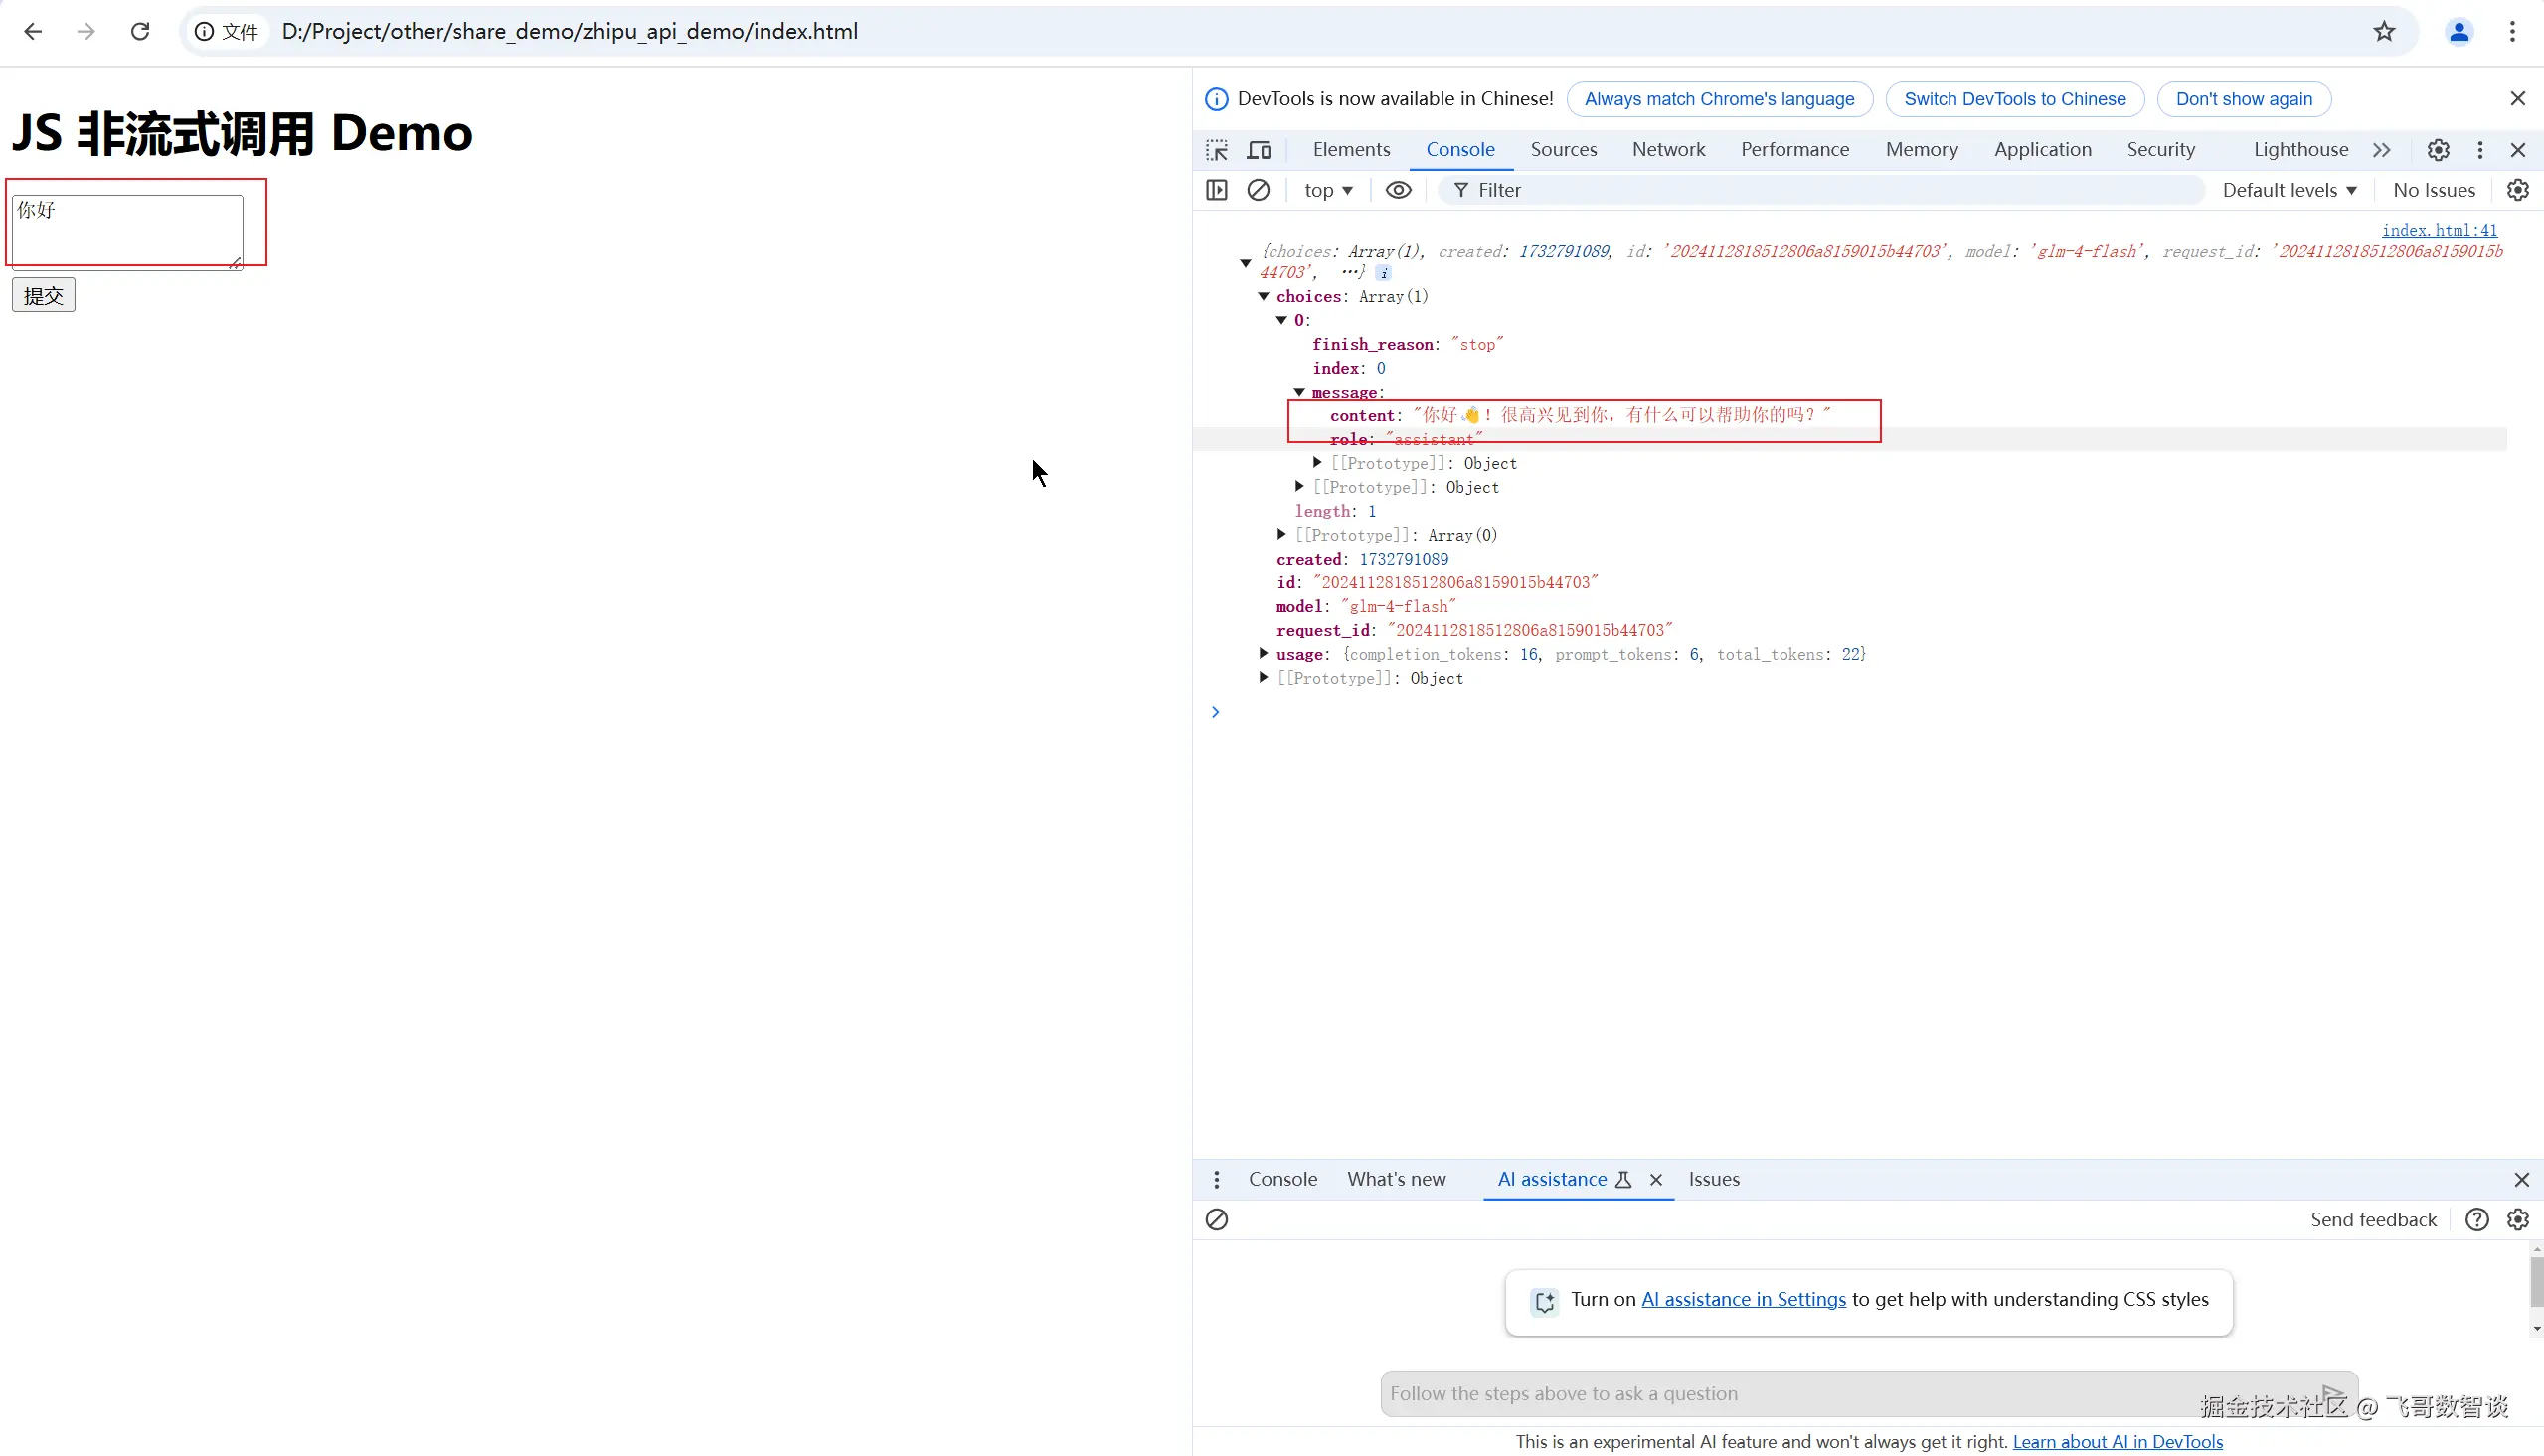Click the live expression eye icon
The width and height of the screenshot is (2544, 1456).
pyautogui.click(x=1398, y=190)
